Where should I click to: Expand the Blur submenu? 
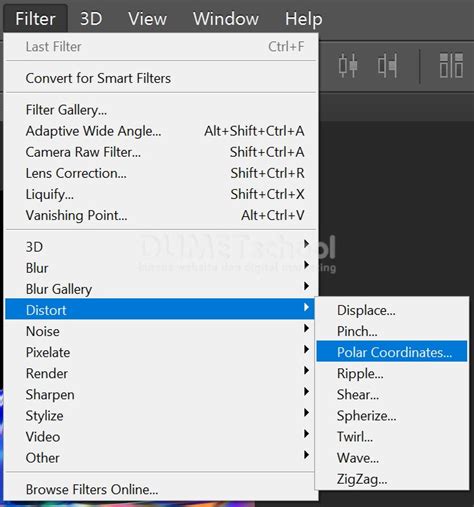coord(160,268)
